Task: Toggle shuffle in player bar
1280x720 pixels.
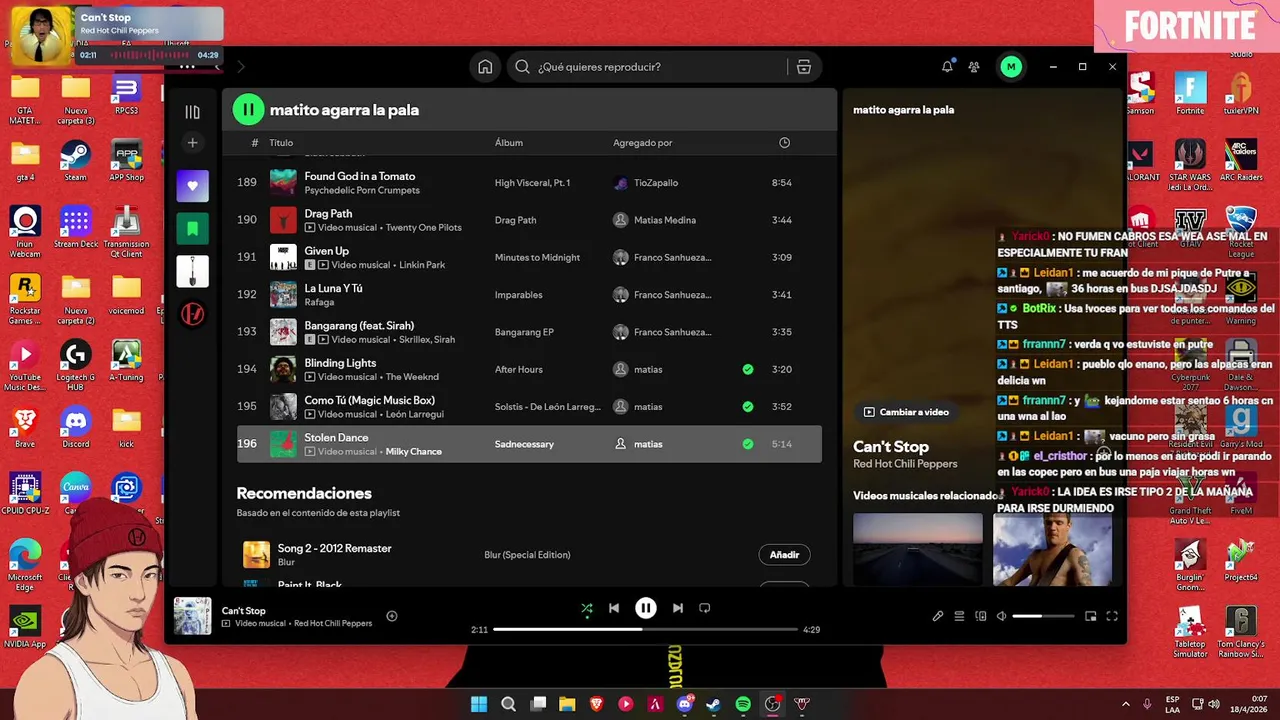Action: [587, 608]
